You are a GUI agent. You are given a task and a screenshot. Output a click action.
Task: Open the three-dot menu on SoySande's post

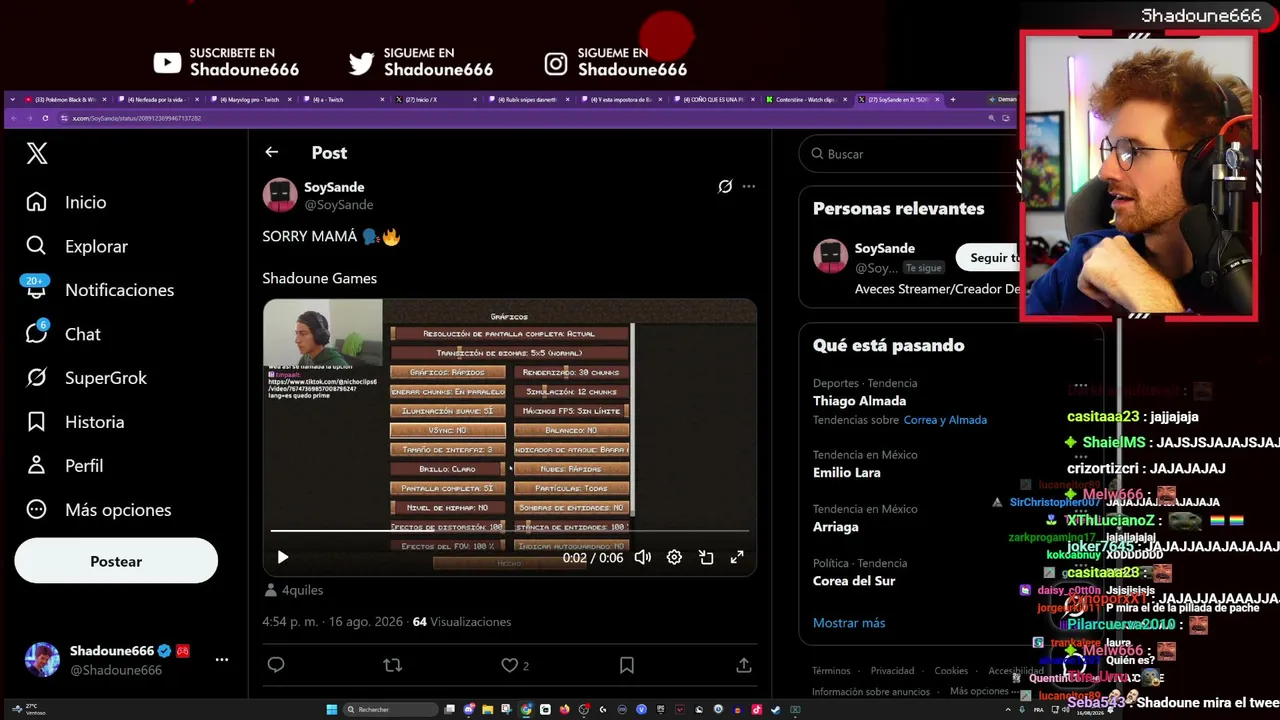click(749, 186)
